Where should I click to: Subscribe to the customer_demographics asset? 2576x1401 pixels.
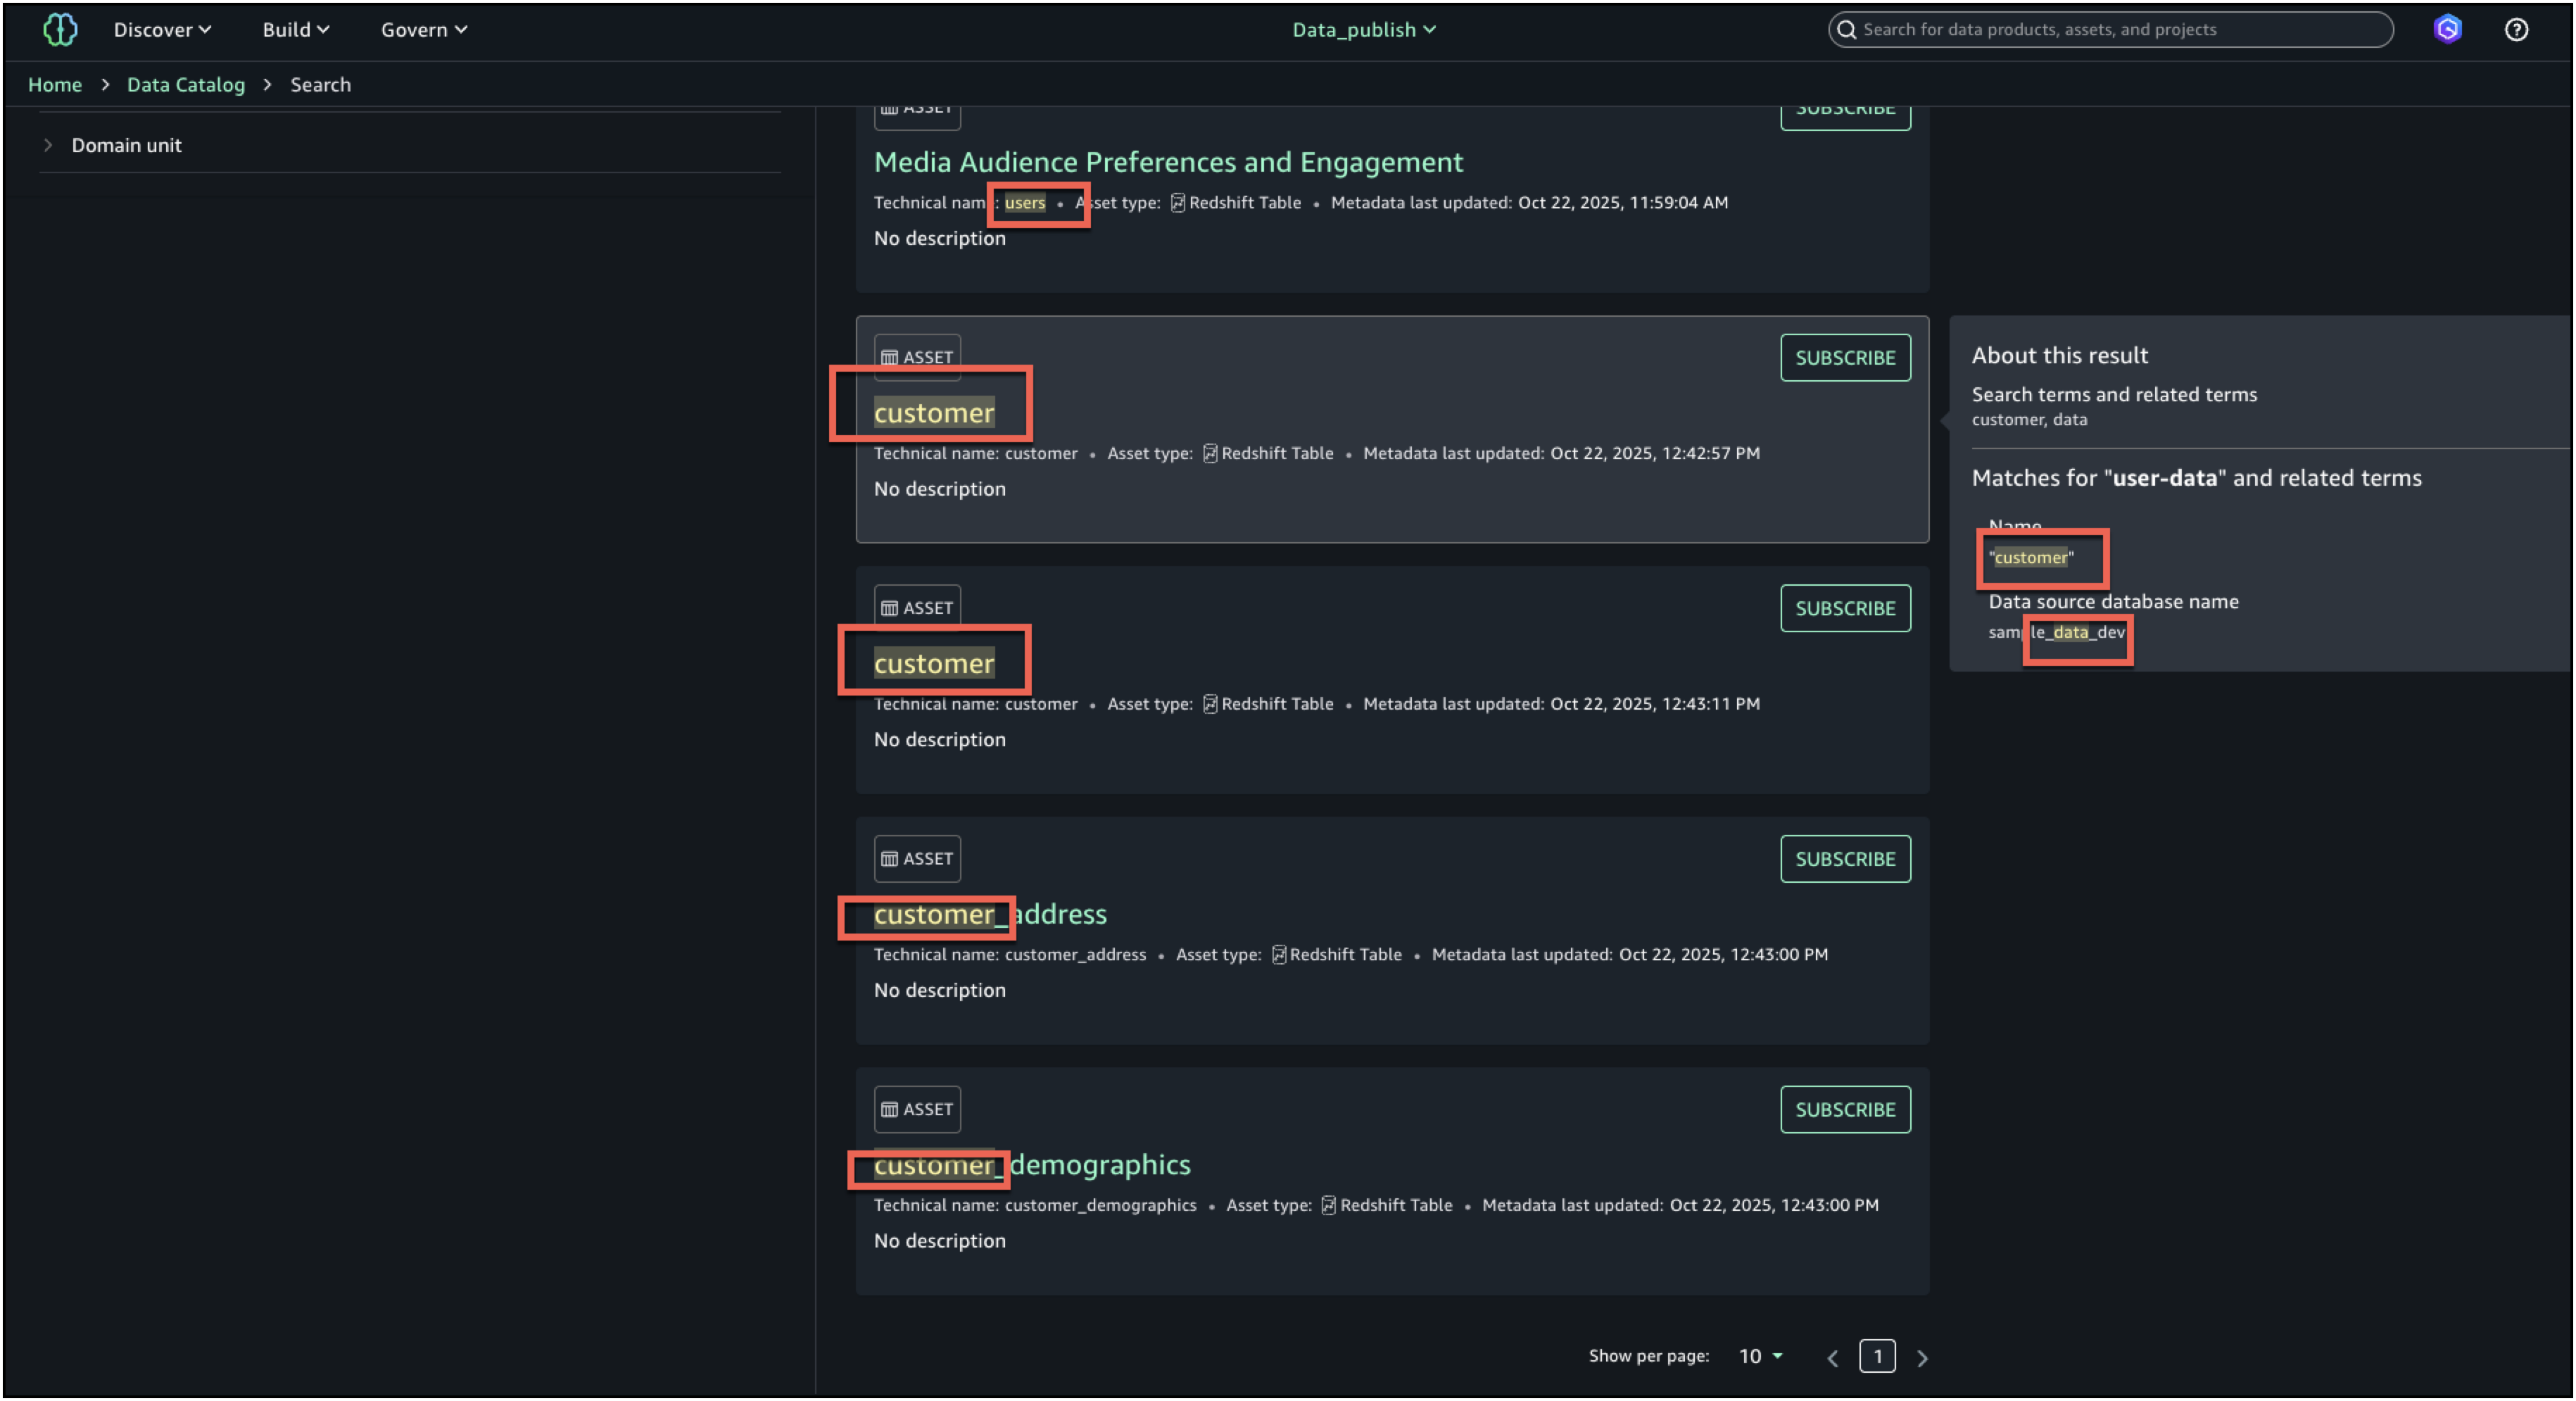coord(1844,1109)
